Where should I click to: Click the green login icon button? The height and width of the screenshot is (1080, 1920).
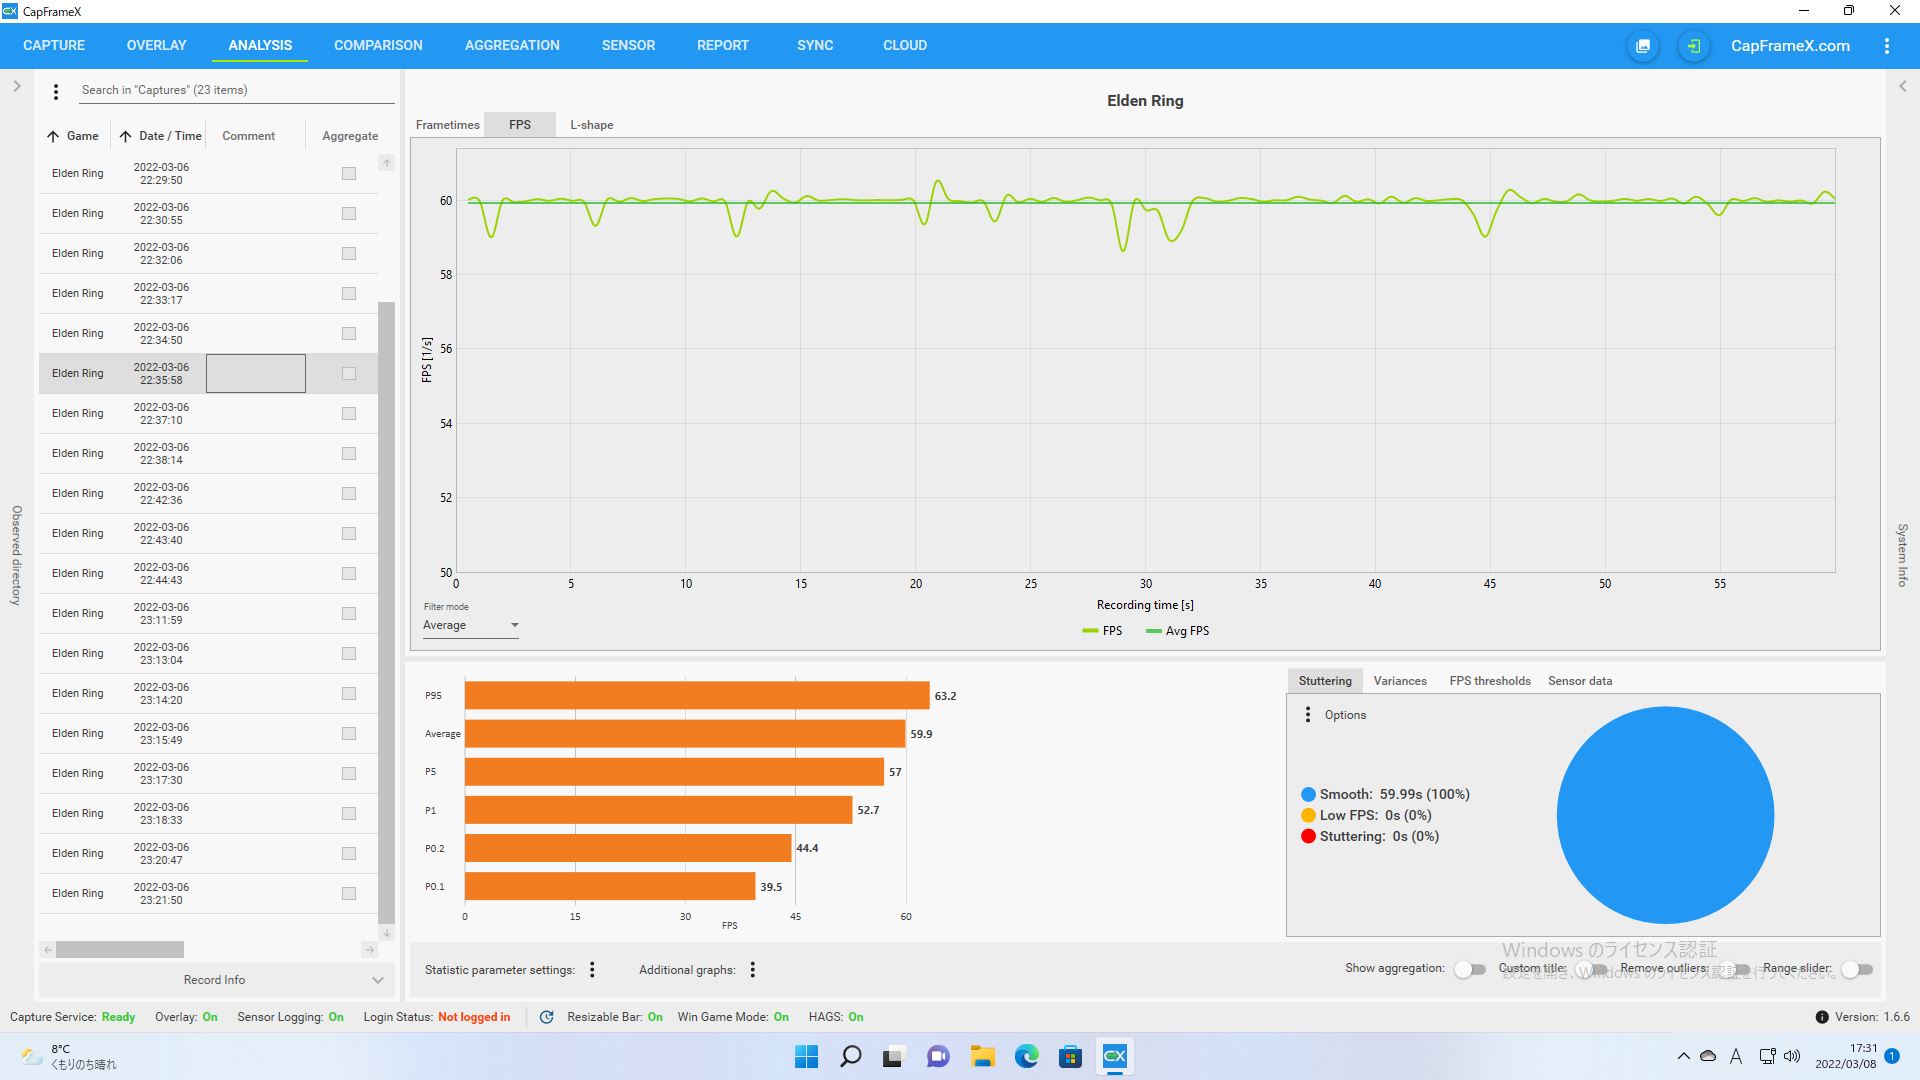(x=1693, y=46)
